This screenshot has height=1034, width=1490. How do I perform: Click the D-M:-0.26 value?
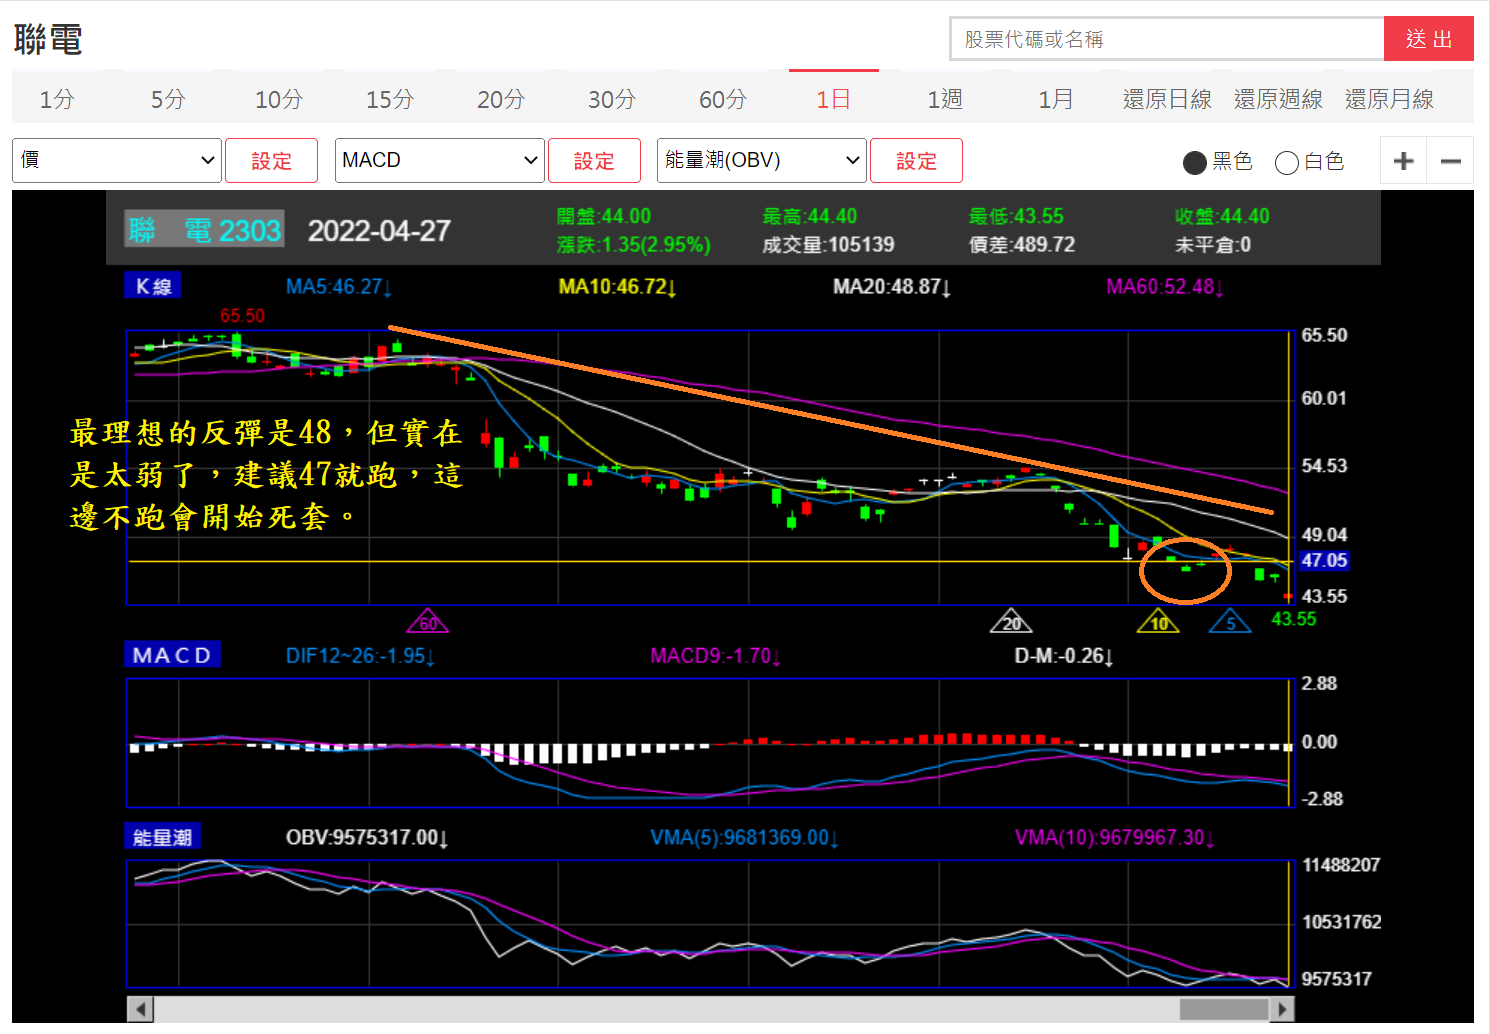pyautogui.click(x=1064, y=656)
